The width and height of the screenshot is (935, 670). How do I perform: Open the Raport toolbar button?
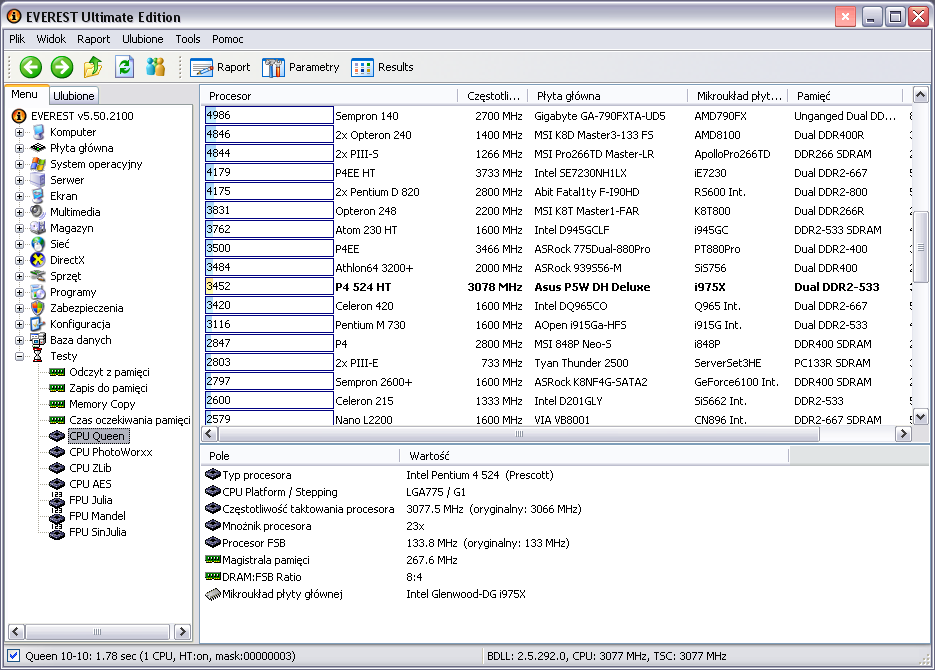[x=220, y=67]
